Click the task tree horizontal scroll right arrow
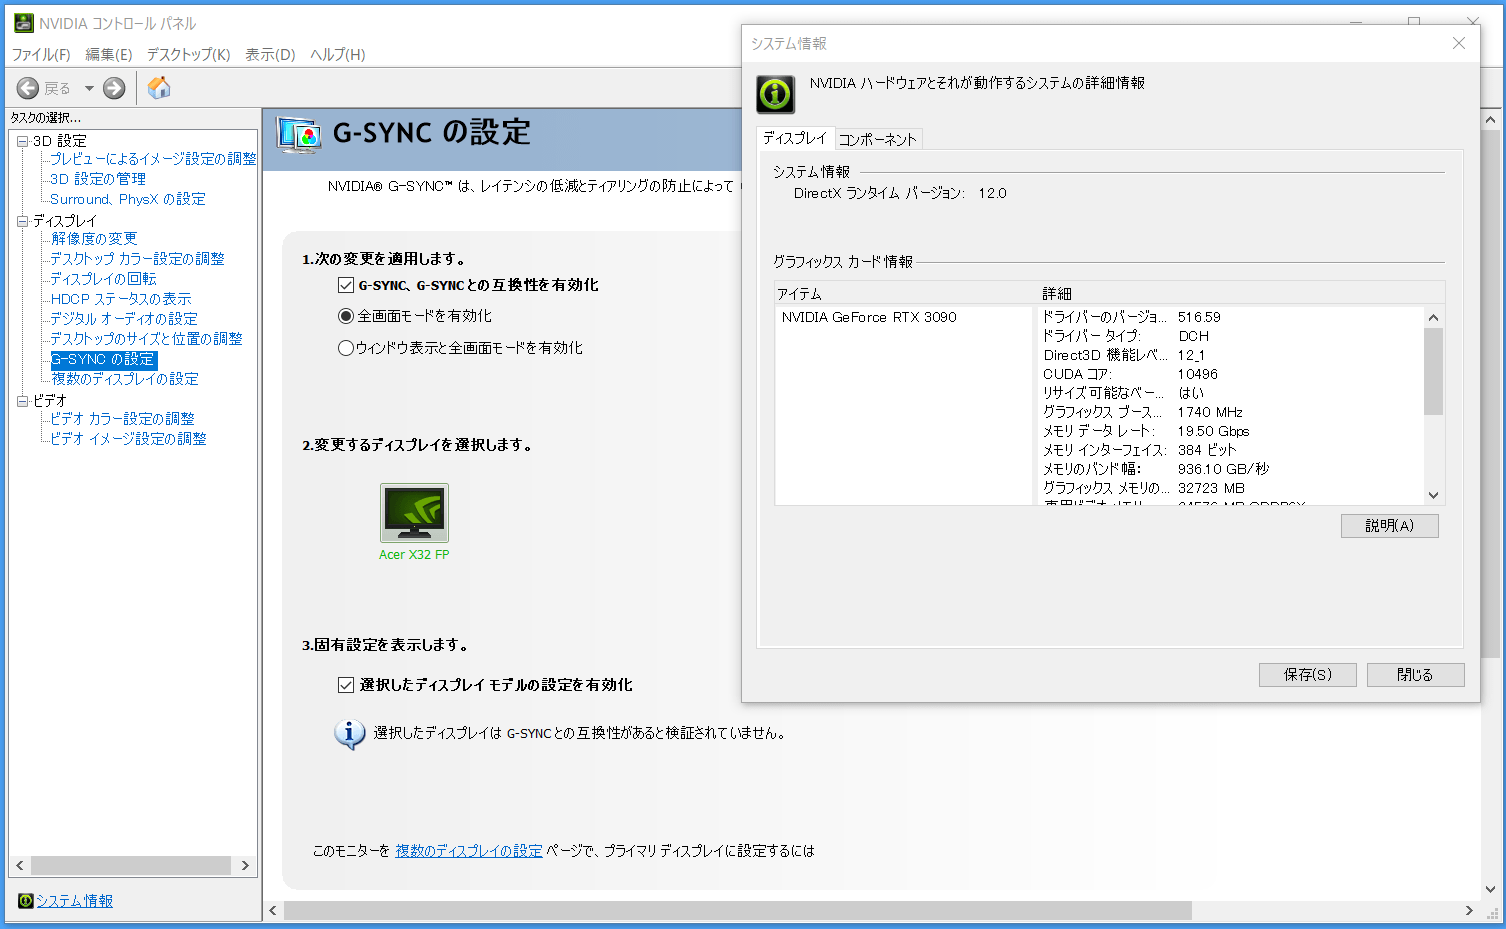Image resolution: width=1506 pixels, height=929 pixels. point(245,865)
